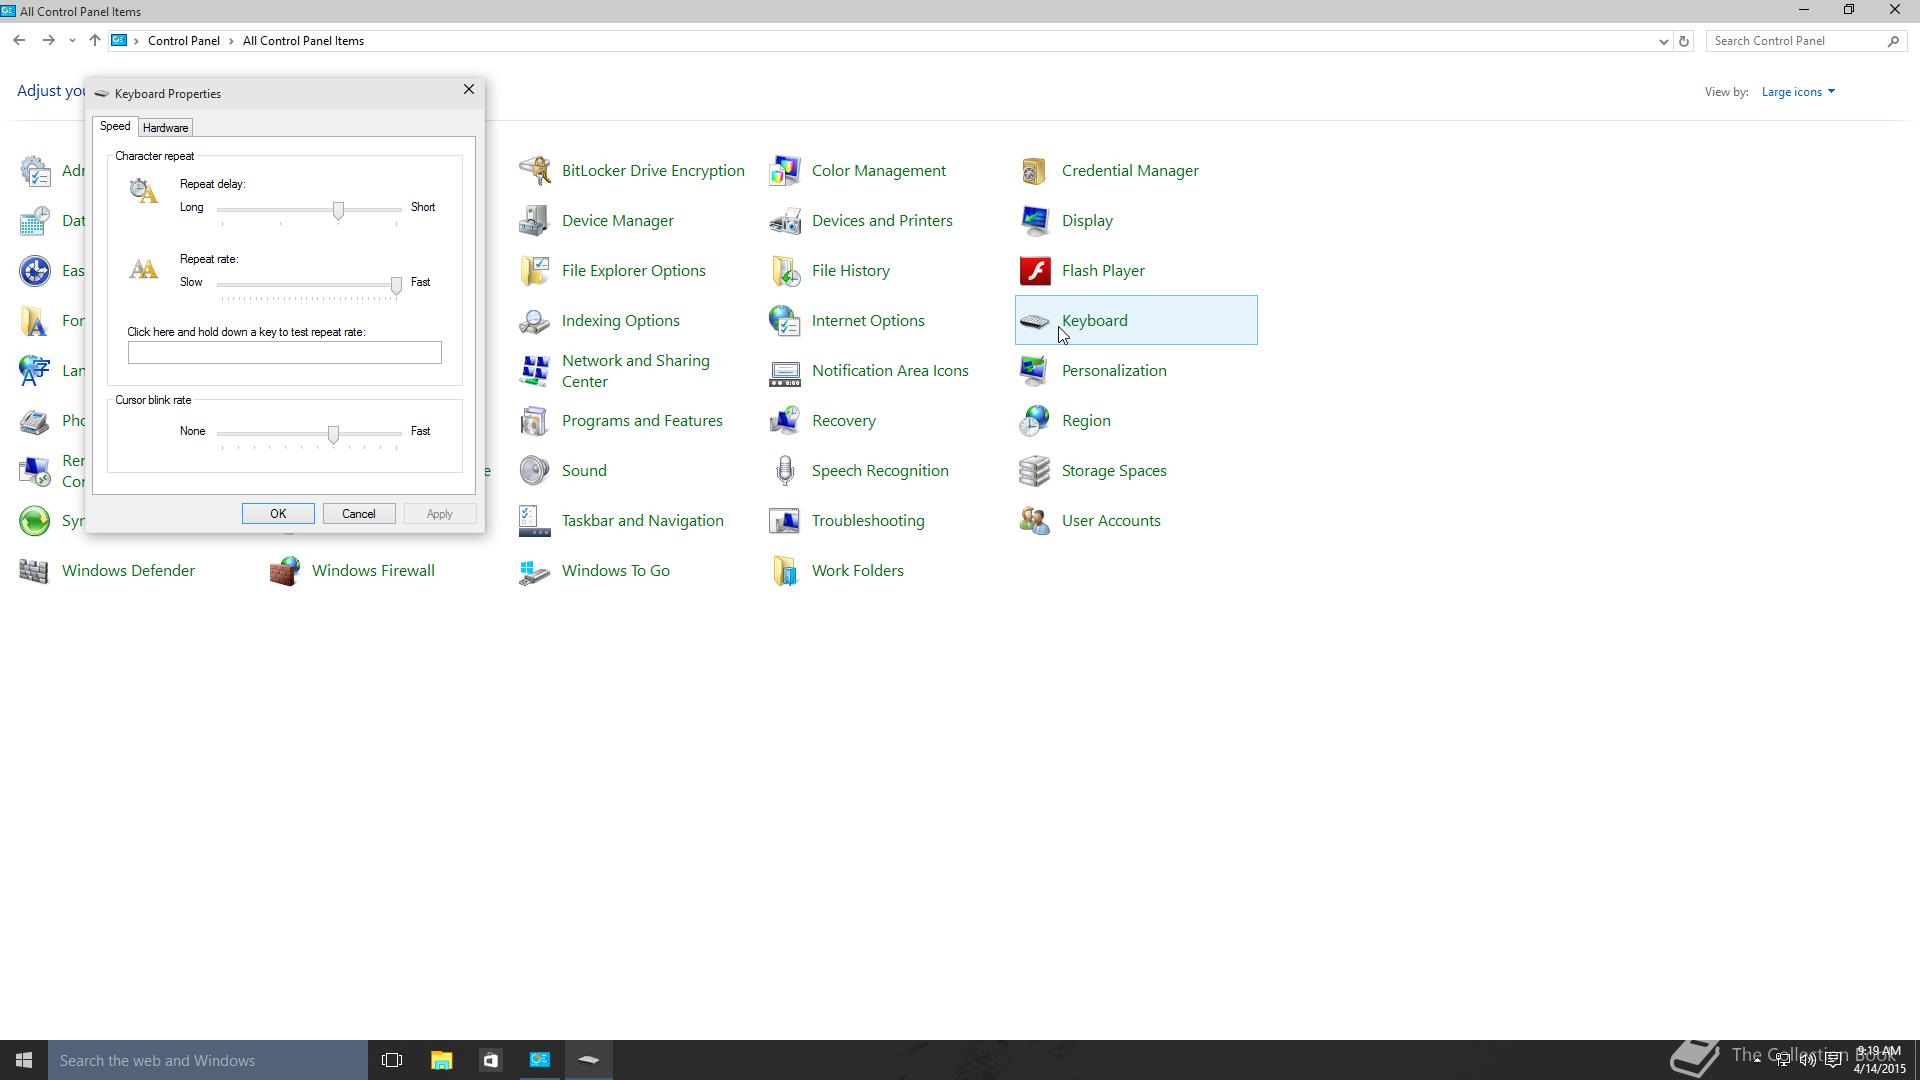The height and width of the screenshot is (1080, 1920).
Task: Open the Color Management icon
Action: 785,171
